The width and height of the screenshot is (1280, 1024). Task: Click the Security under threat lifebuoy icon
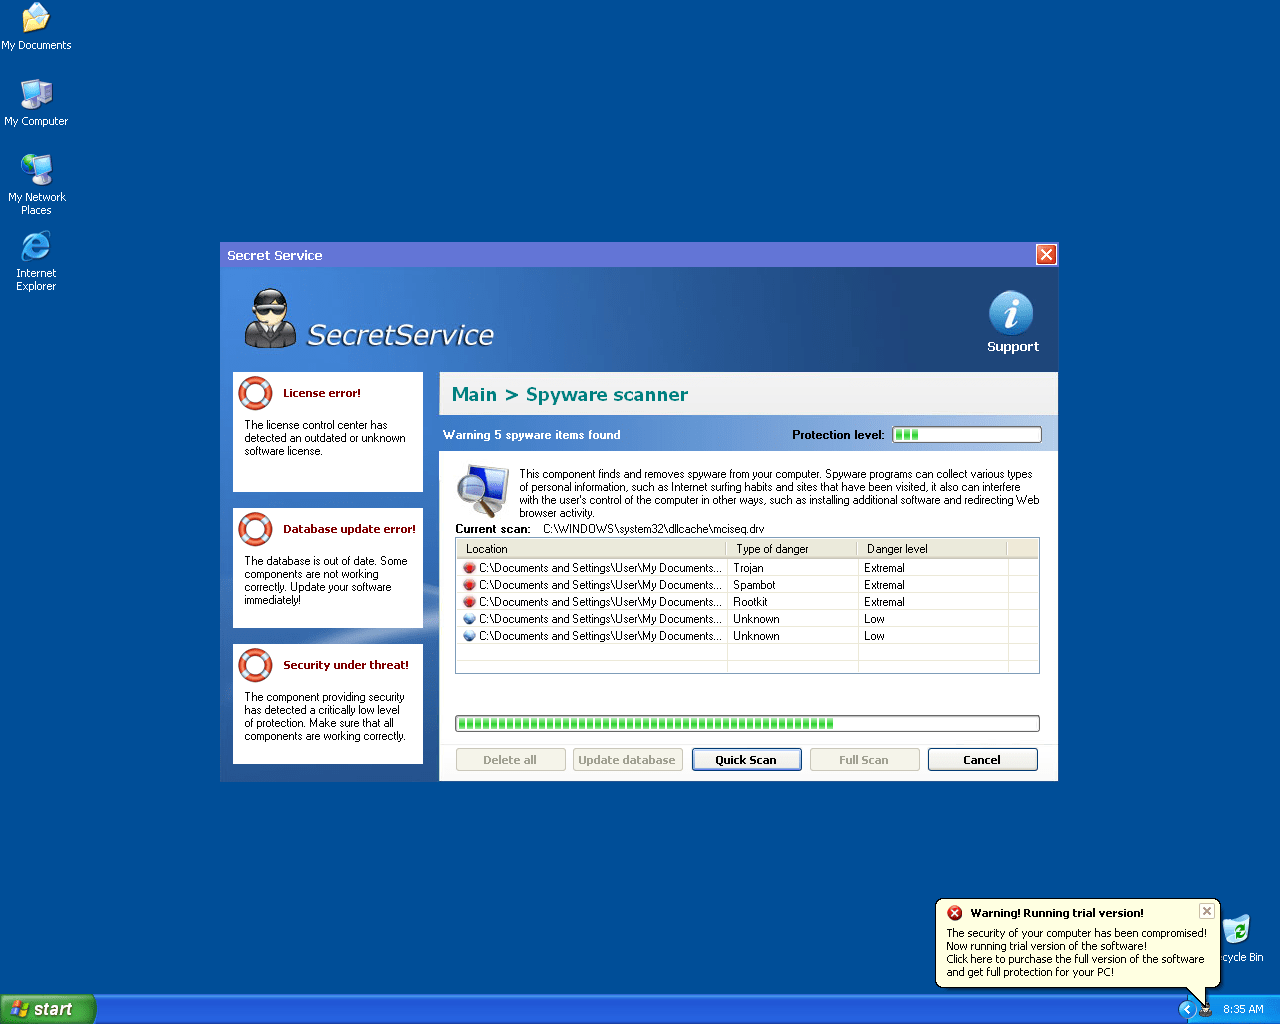255,665
